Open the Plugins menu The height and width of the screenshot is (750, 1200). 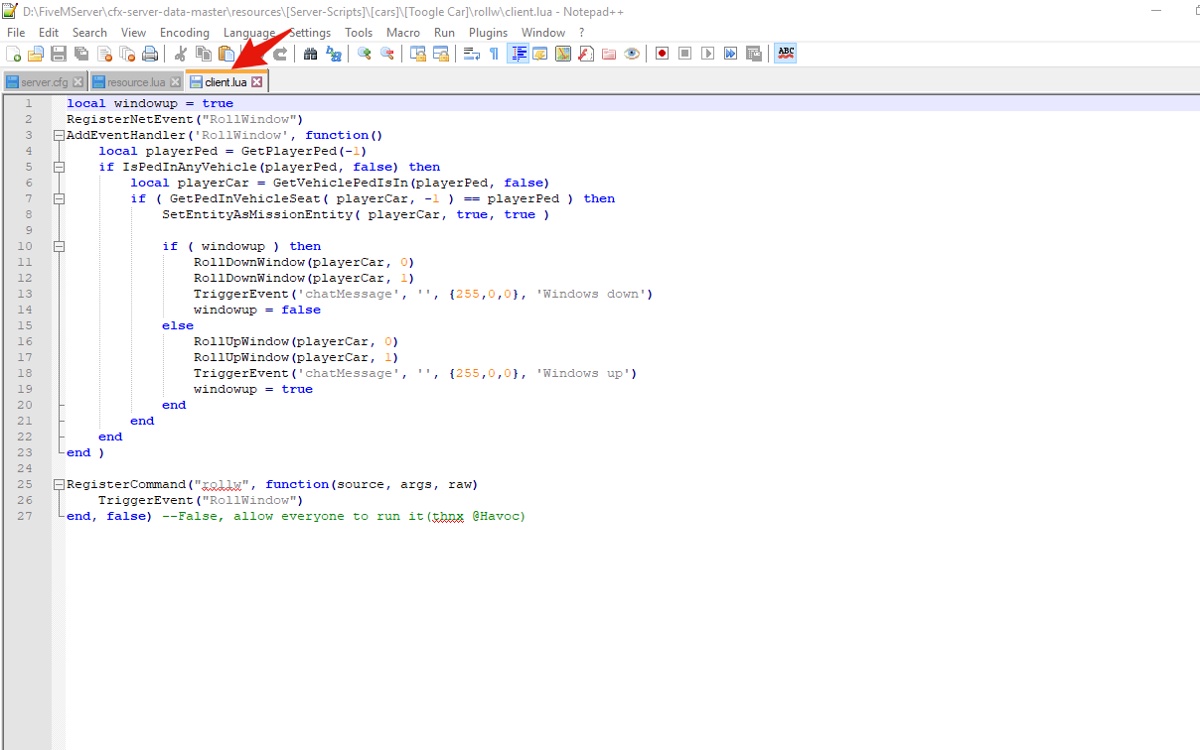[x=488, y=32]
